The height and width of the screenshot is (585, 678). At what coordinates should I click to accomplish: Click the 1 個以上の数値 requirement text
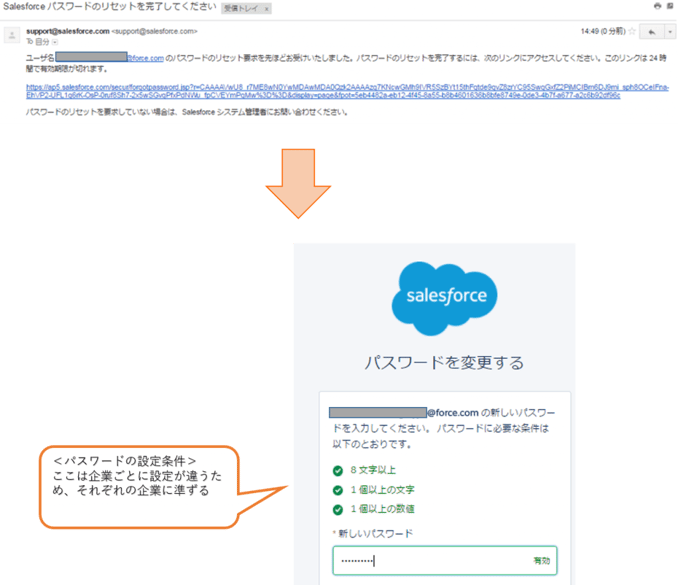point(382,509)
